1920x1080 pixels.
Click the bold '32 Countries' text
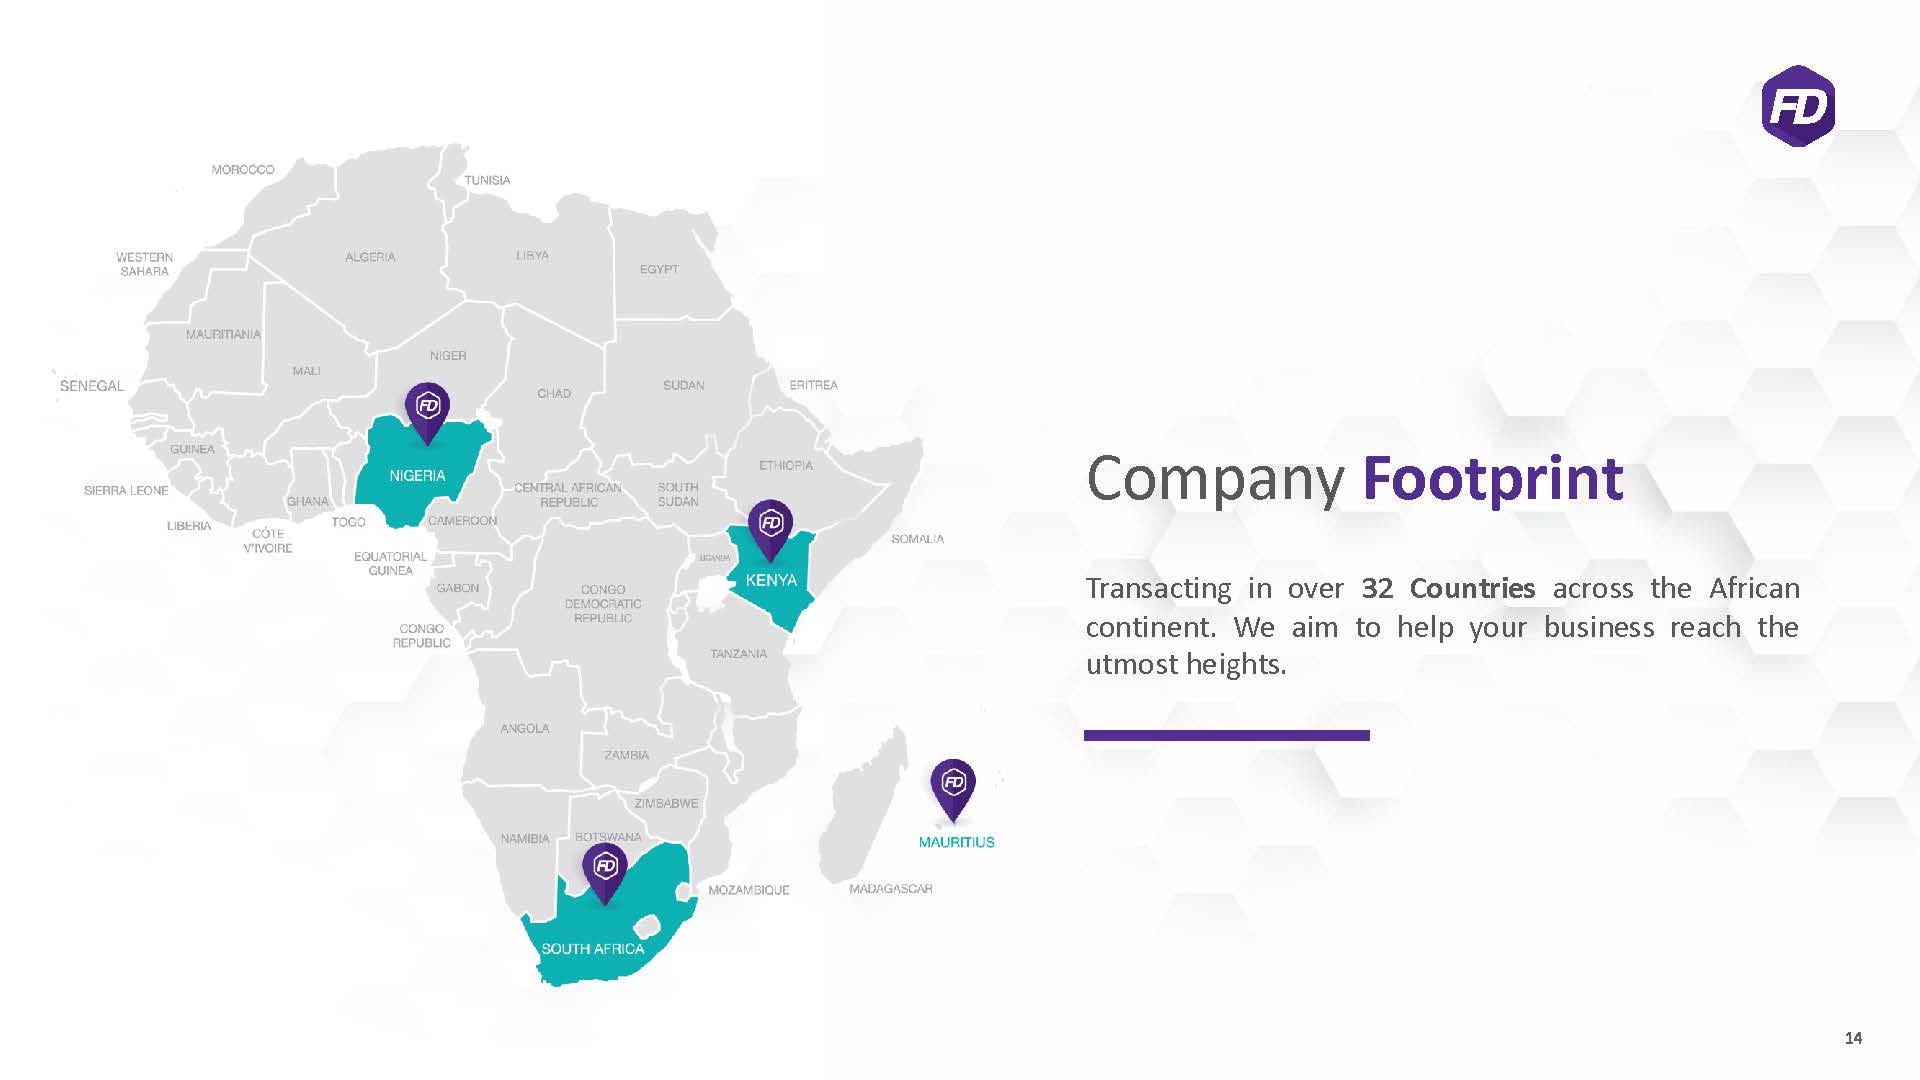tap(1448, 588)
